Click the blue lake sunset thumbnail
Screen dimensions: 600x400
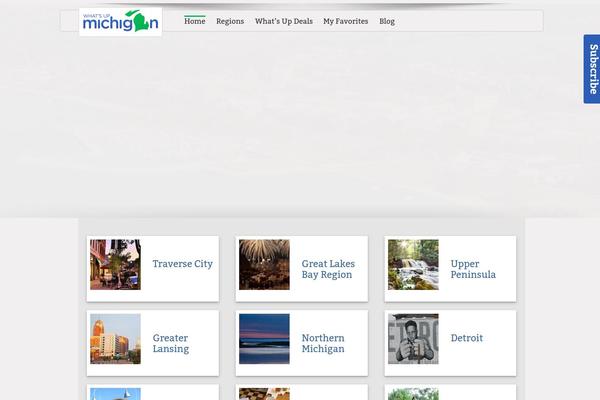[x=264, y=339]
